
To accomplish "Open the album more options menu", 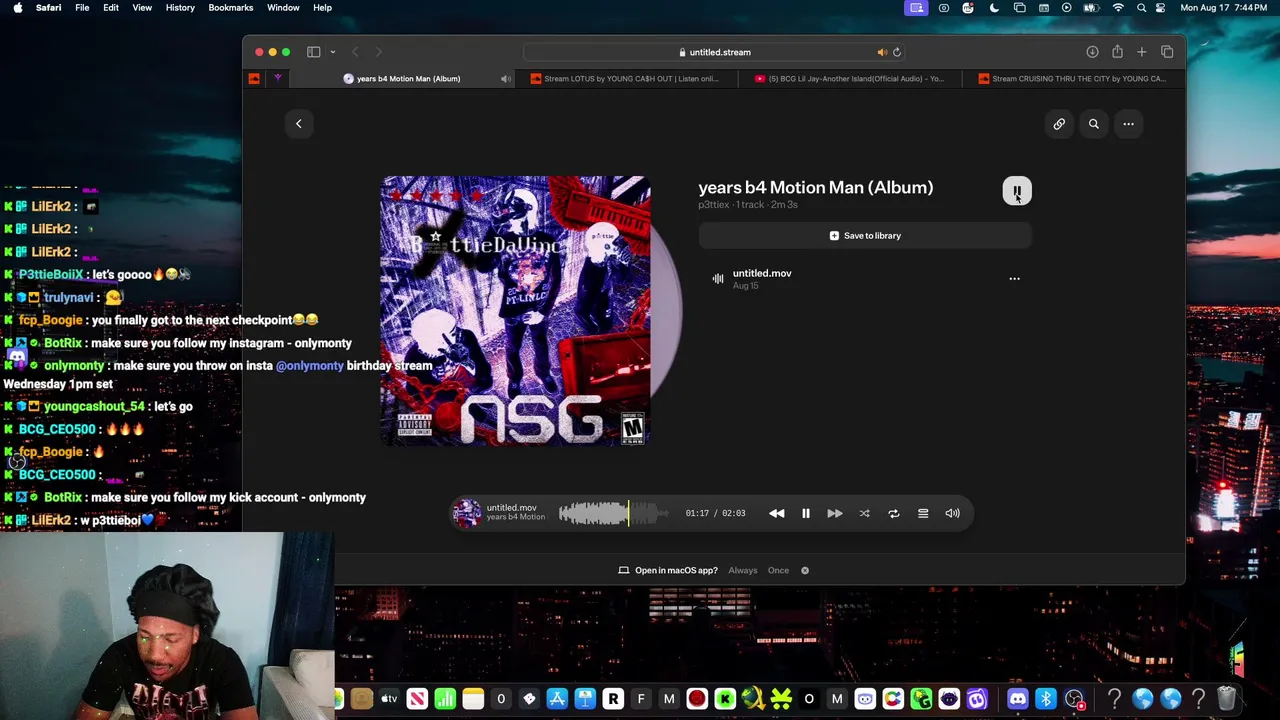I will click(x=1128, y=124).
